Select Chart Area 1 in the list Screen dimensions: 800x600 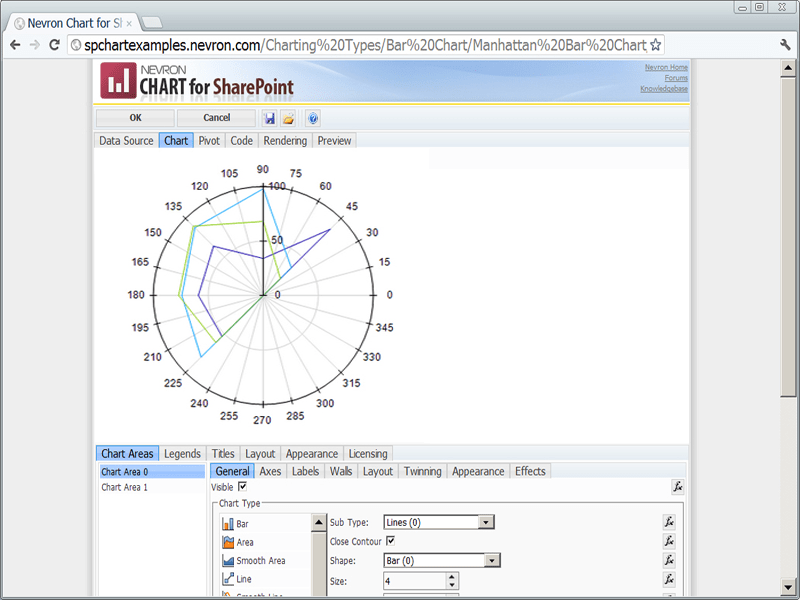pos(125,488)
